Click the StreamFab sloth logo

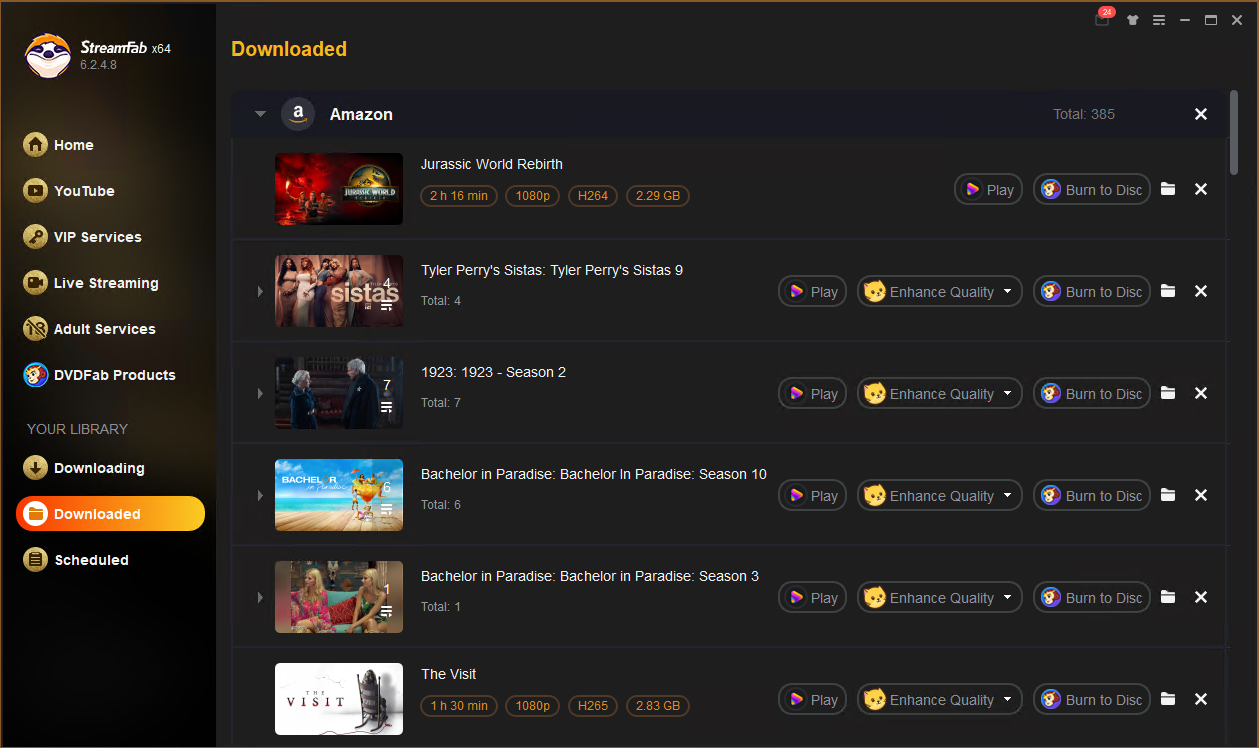(47, 56)
